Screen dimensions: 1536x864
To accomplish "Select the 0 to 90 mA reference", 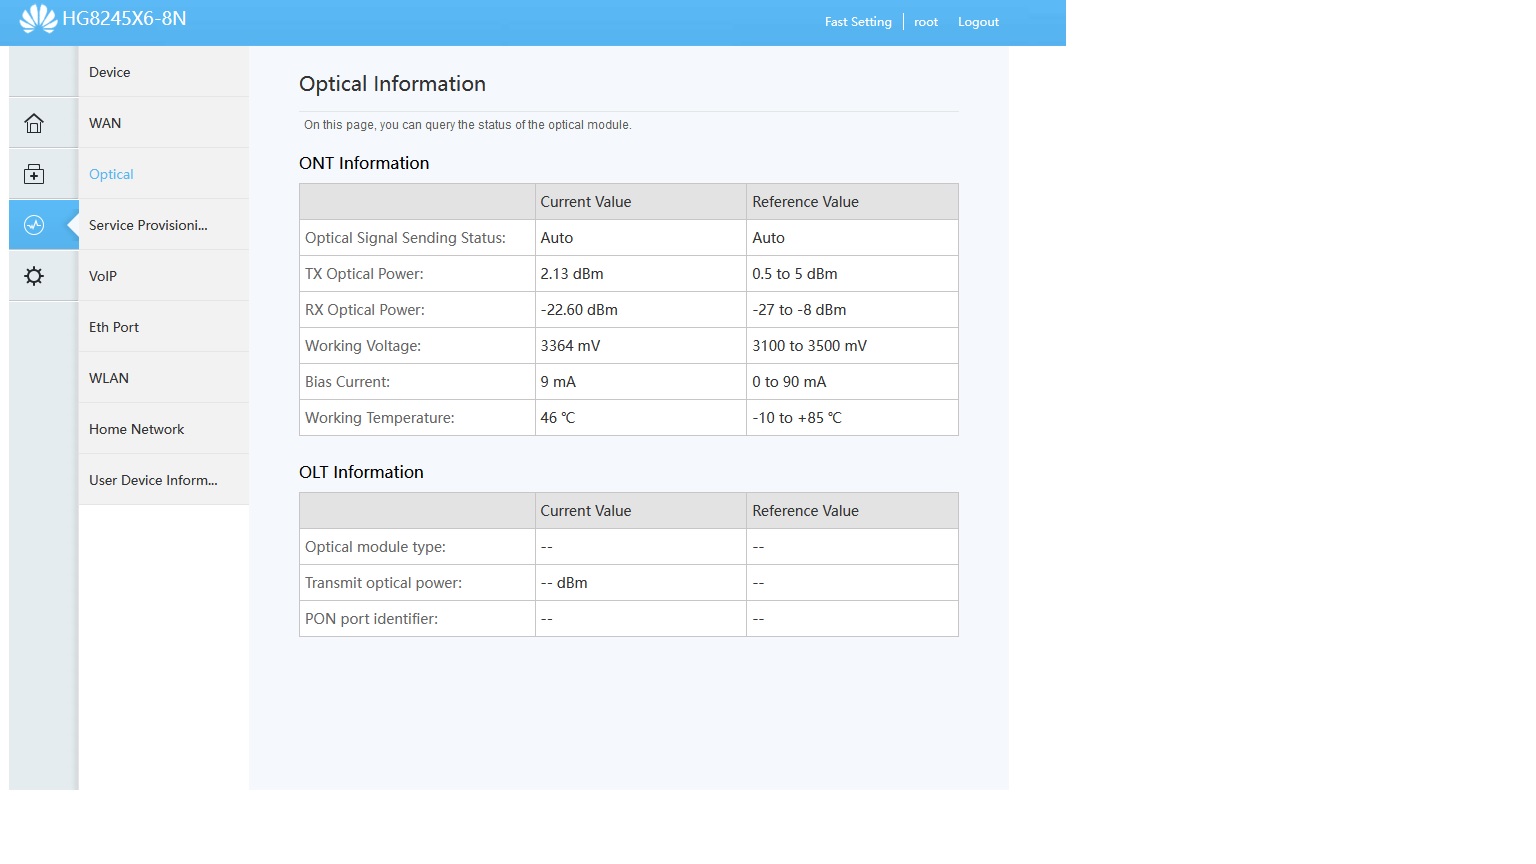I will click(789, 382).
